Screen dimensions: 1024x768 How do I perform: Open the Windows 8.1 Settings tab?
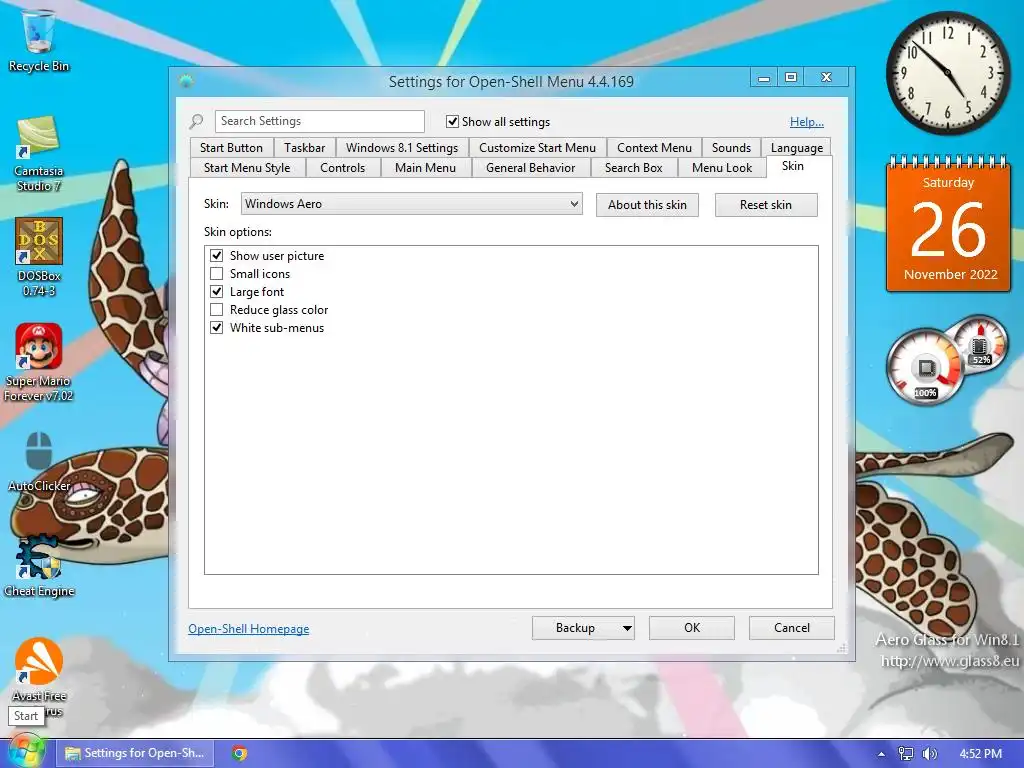[x=402, y=148]
